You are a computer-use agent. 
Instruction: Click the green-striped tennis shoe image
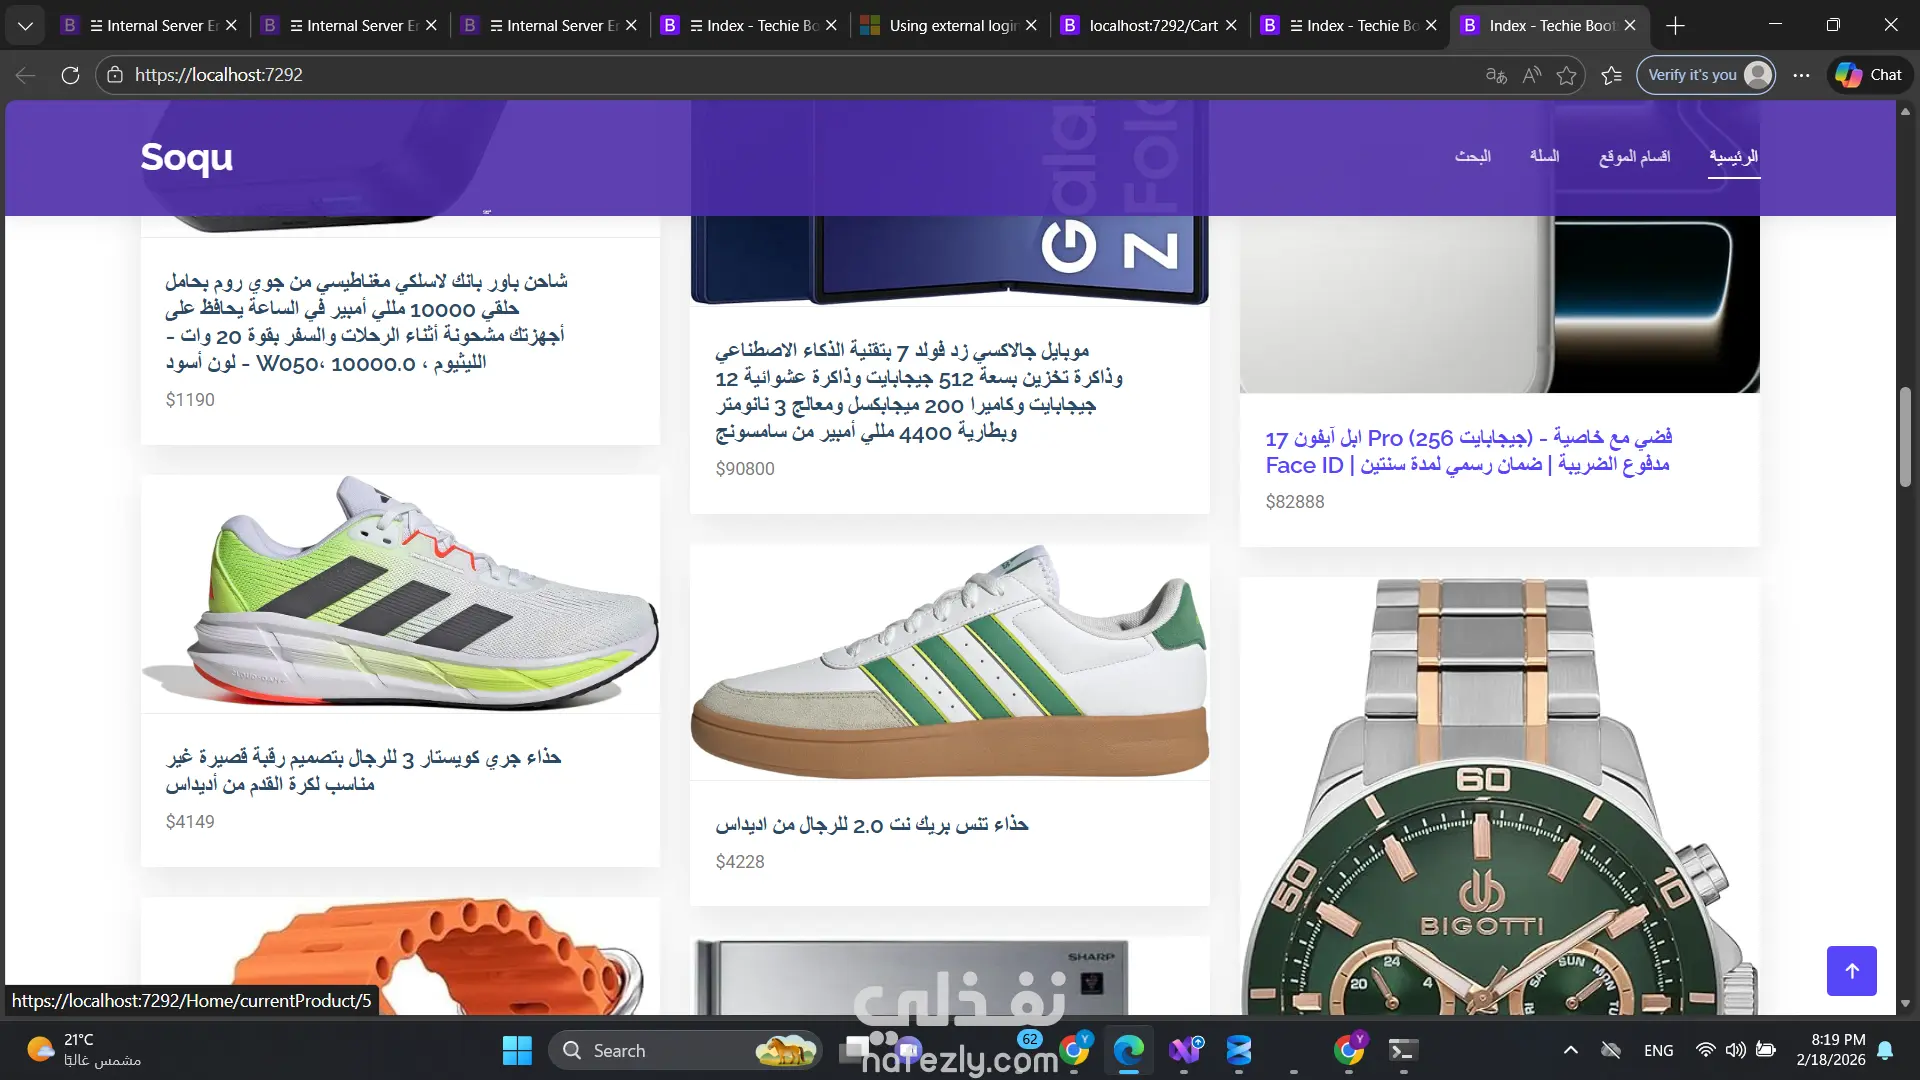click(x=950, y=662)
